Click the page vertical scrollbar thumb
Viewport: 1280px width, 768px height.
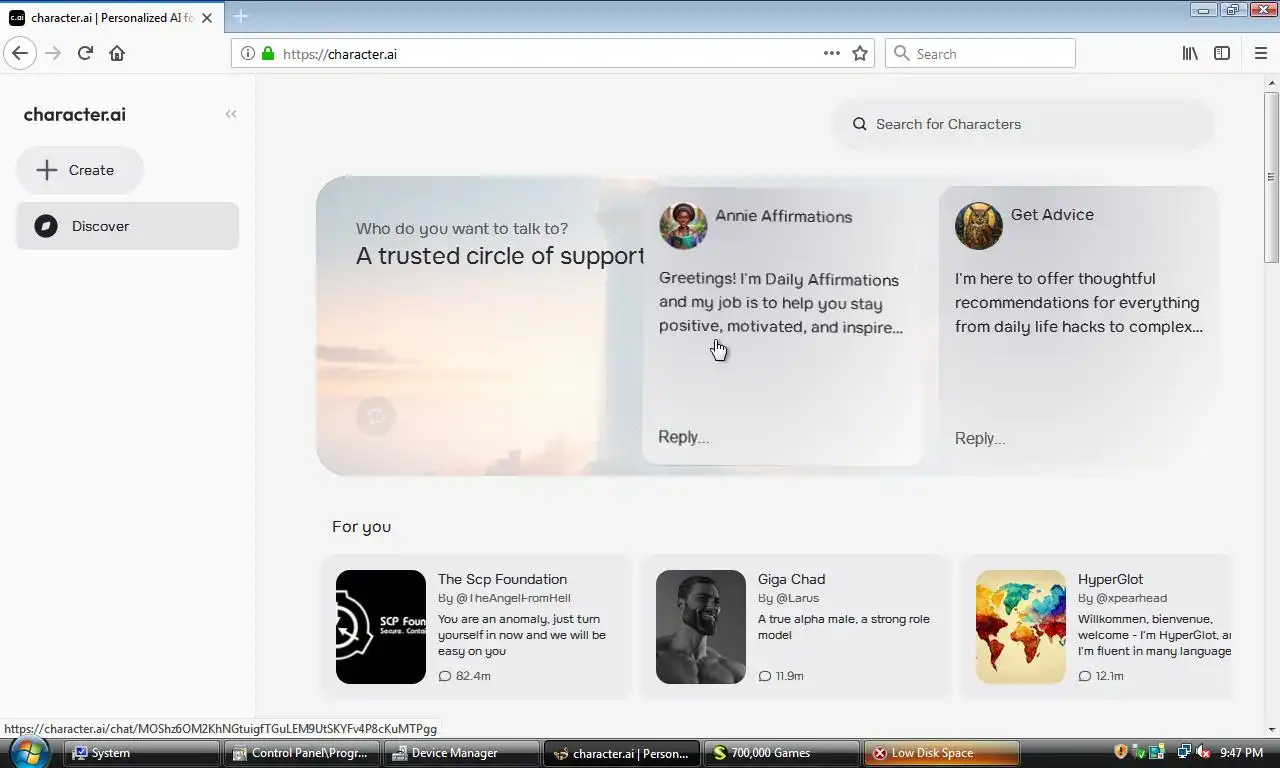[x=1271, y=178]
